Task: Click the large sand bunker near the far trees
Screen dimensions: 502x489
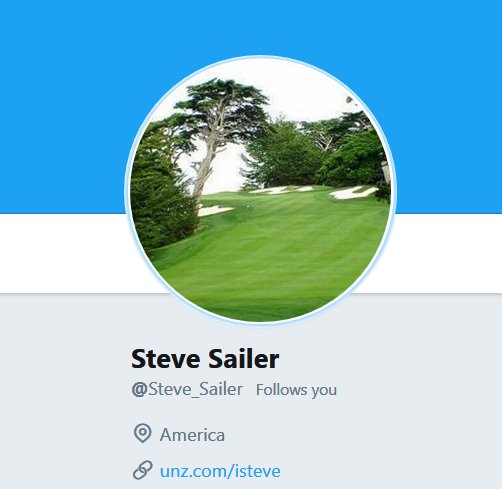Action: click(x=354, y=193)
